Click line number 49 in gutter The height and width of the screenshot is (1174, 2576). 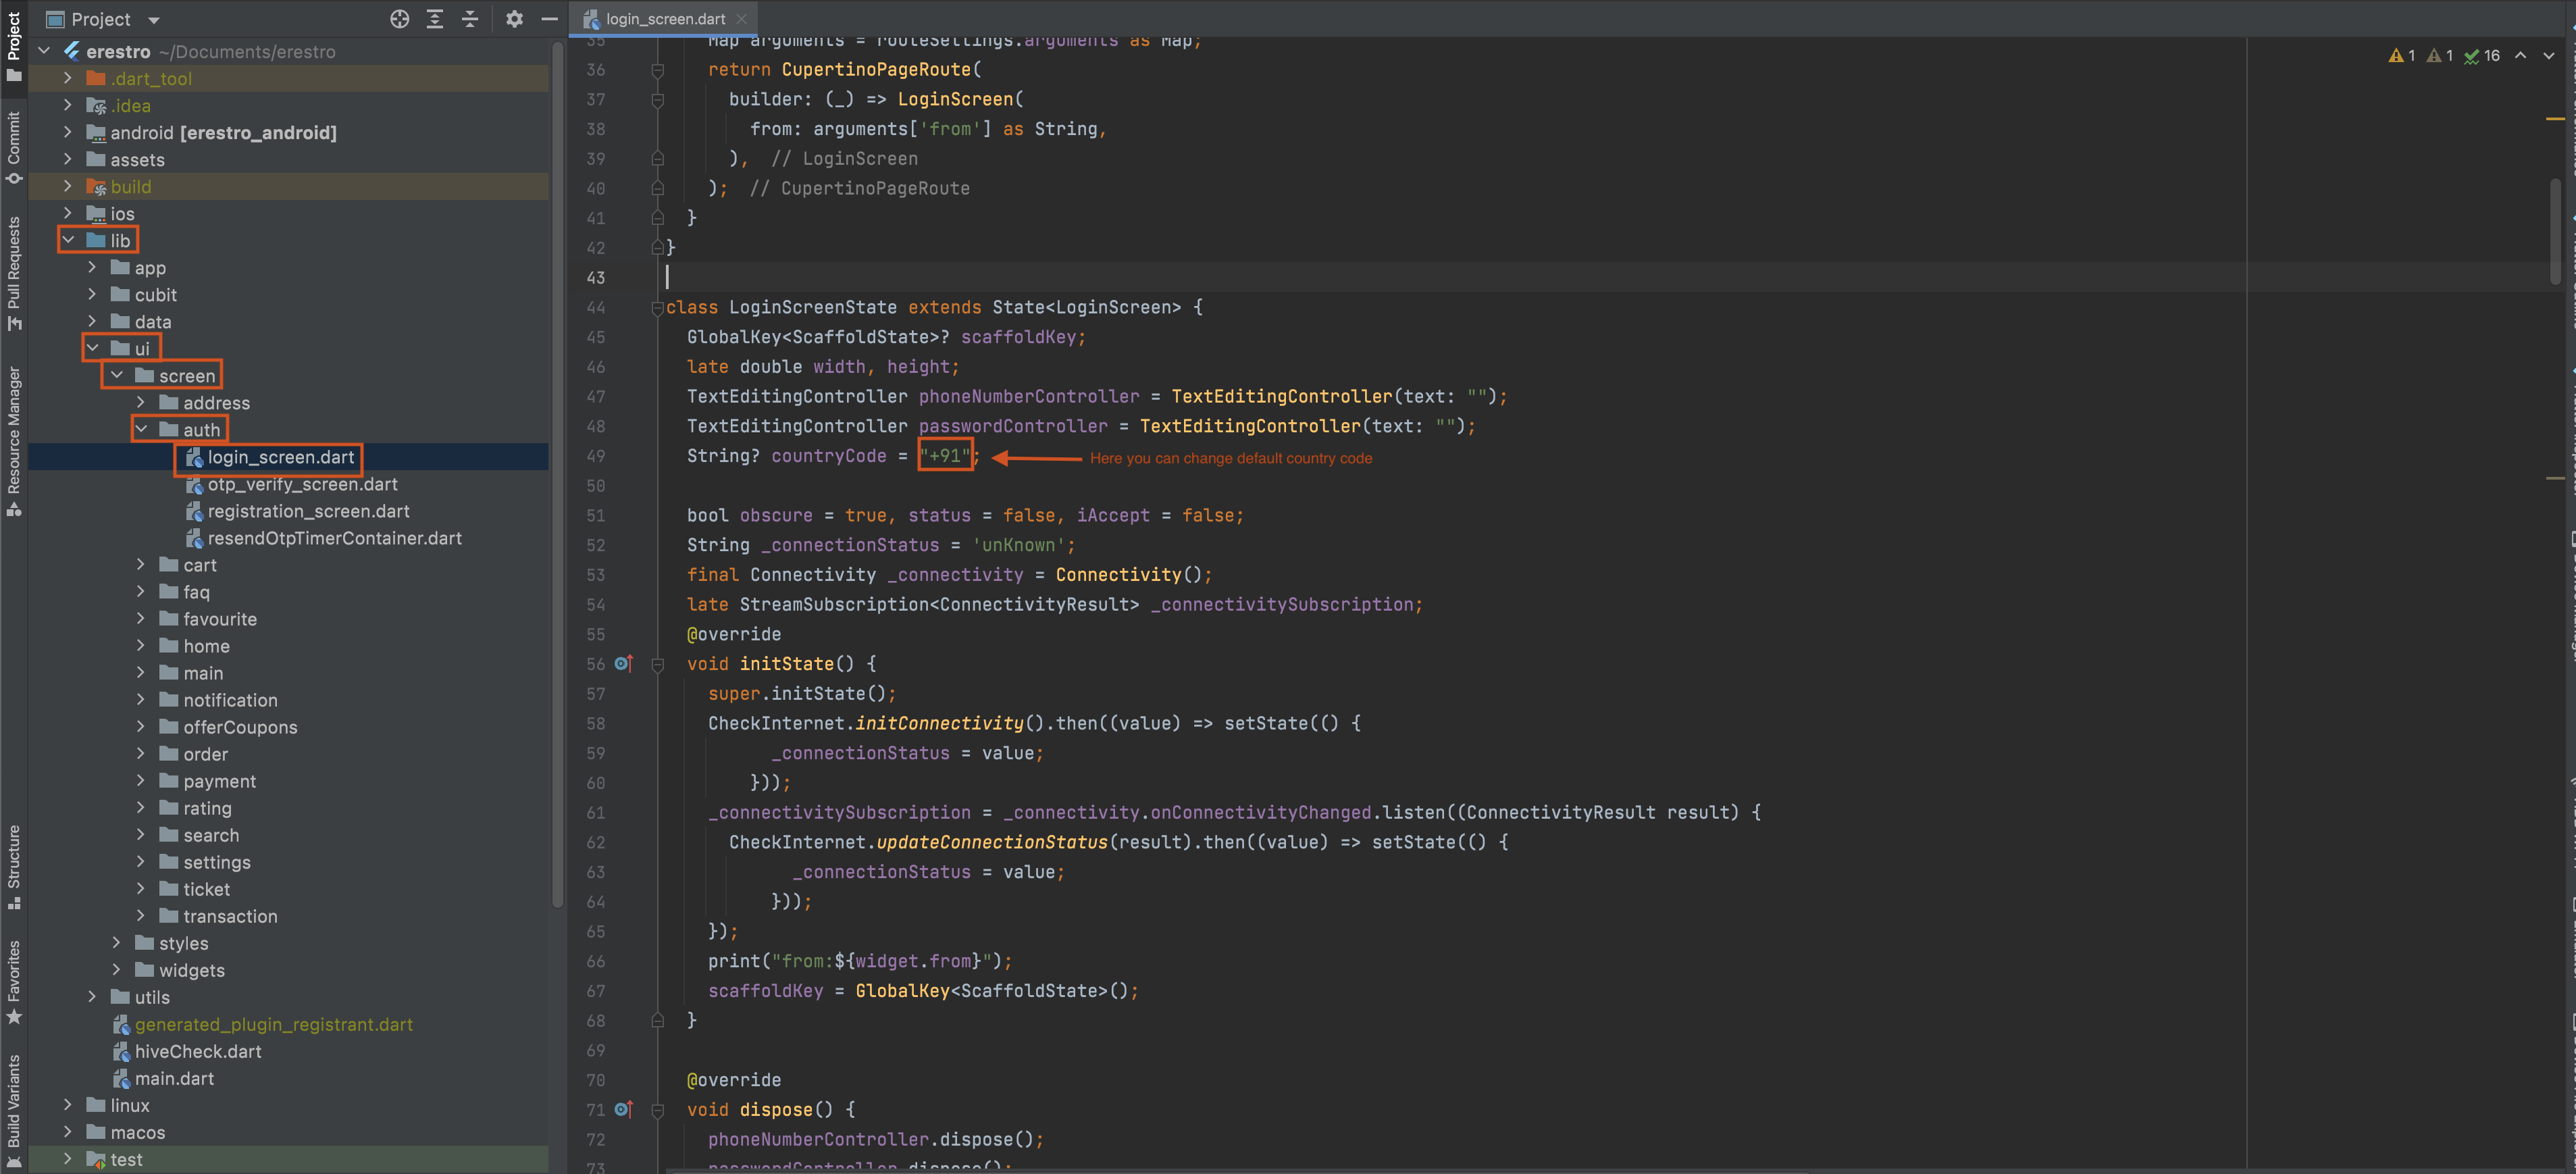pyautogui.click(x=596, y=456)
